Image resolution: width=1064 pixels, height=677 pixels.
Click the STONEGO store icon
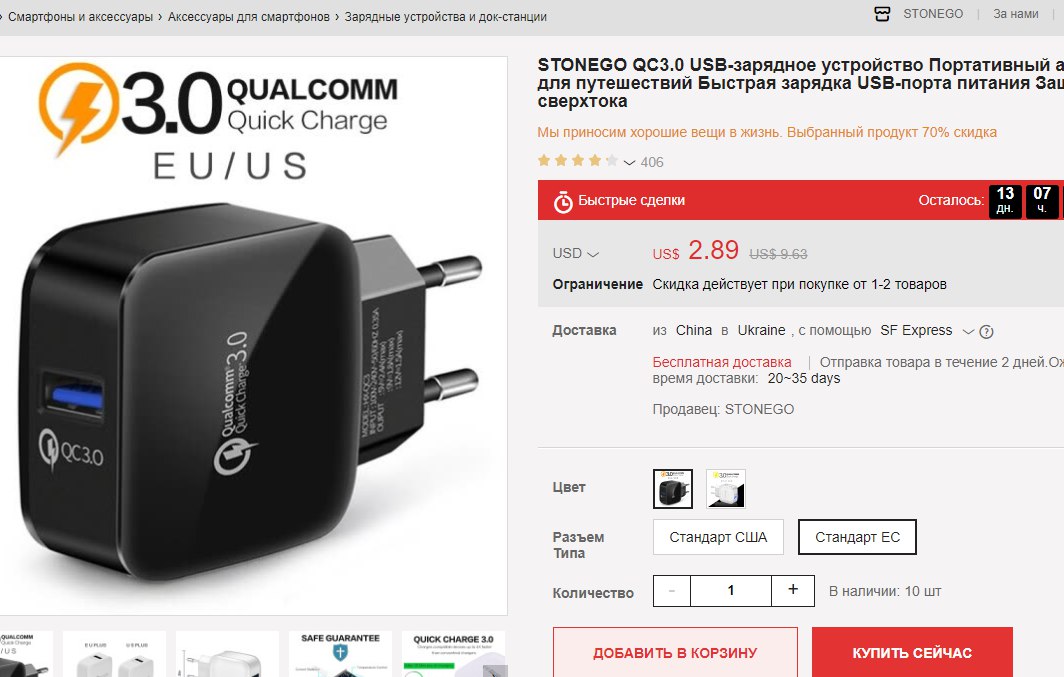pyautogui.click(x=881, y=14)
